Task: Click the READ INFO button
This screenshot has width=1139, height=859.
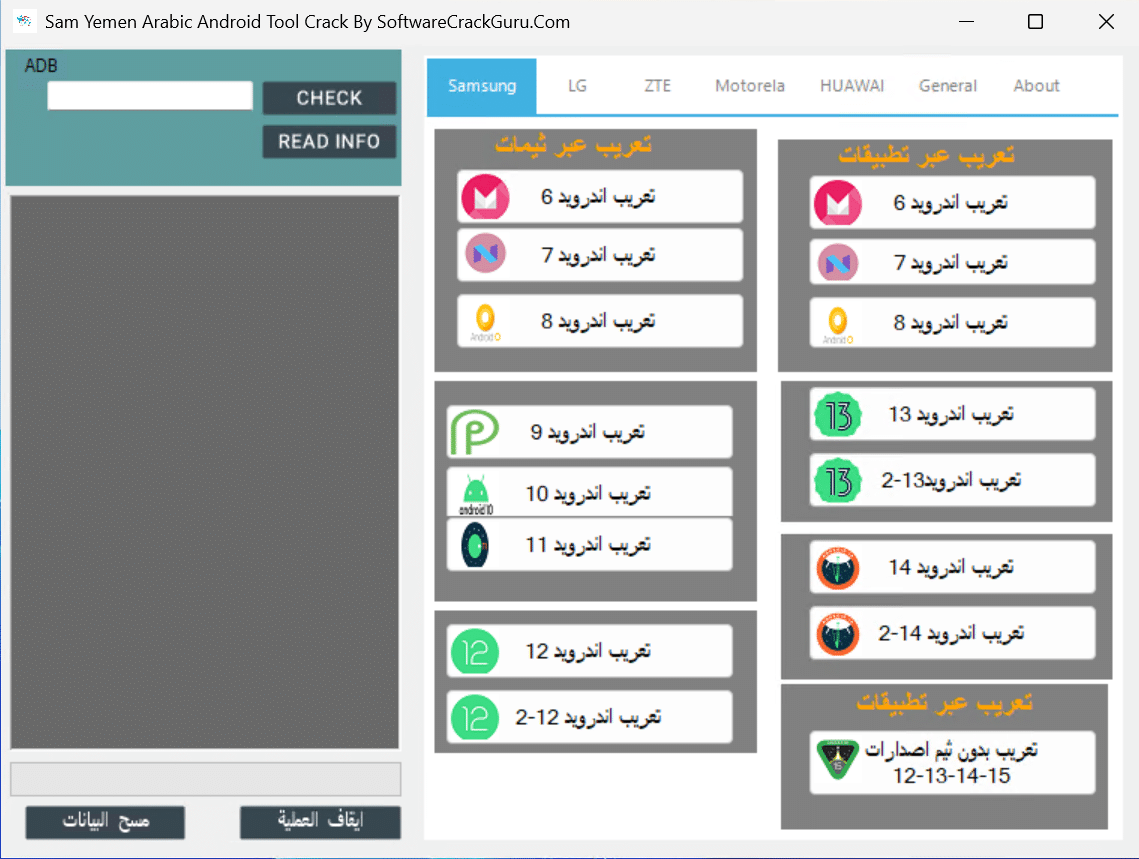Action: coord(329,142)
